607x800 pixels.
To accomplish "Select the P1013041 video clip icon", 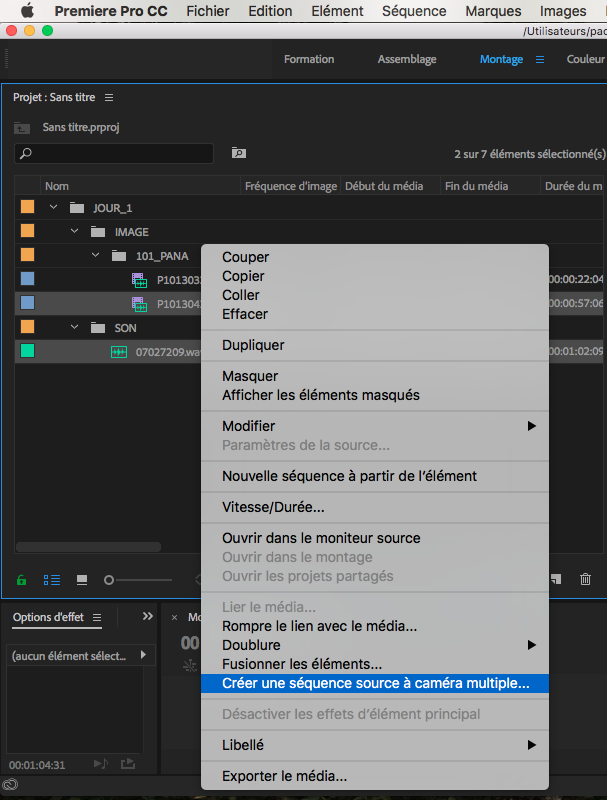I will click(x=139, y=304).
